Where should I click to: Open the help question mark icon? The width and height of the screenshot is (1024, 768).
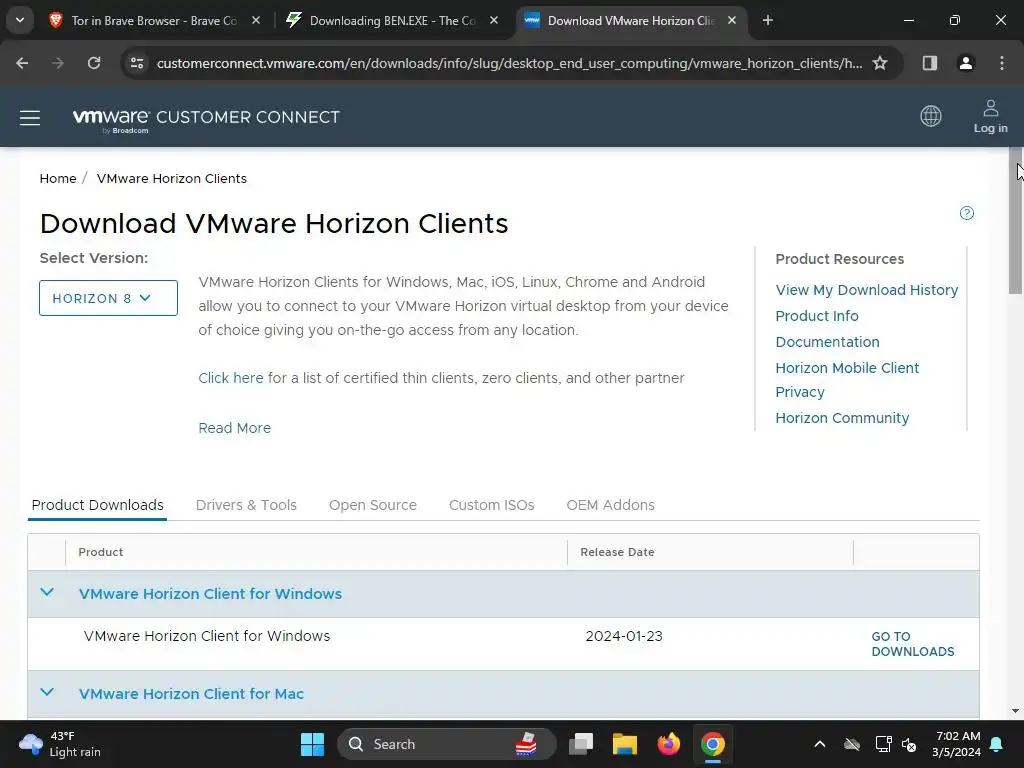[967, 213]
